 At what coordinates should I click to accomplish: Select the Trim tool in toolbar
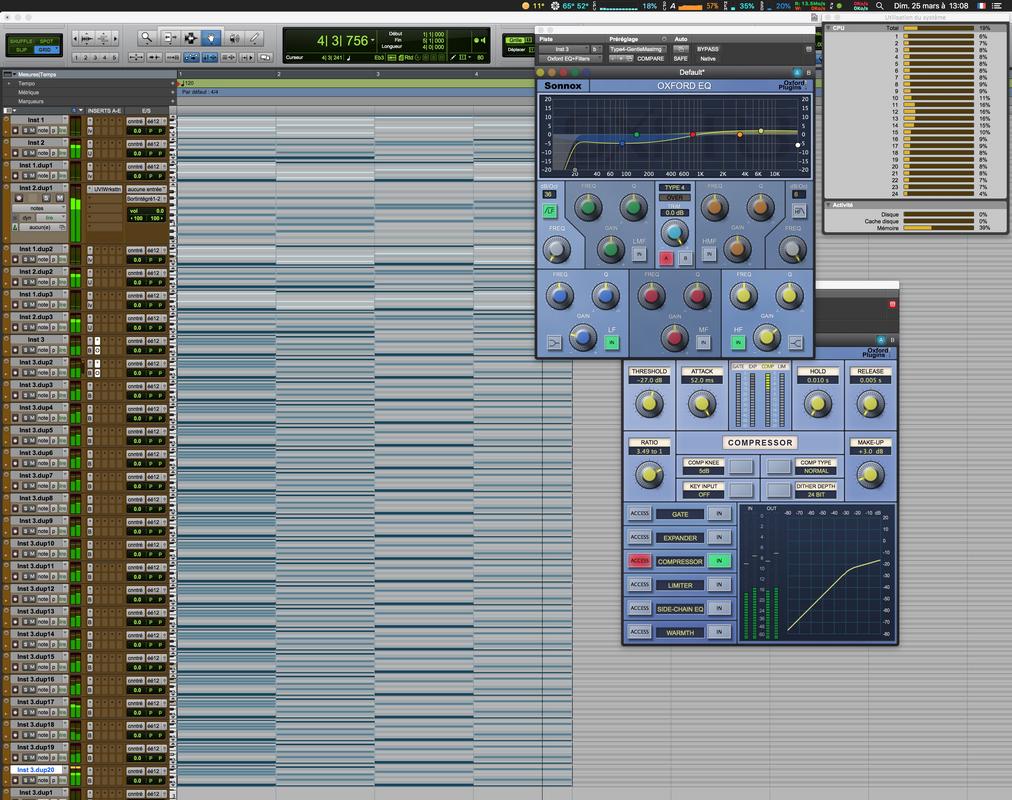pos(169,38)
